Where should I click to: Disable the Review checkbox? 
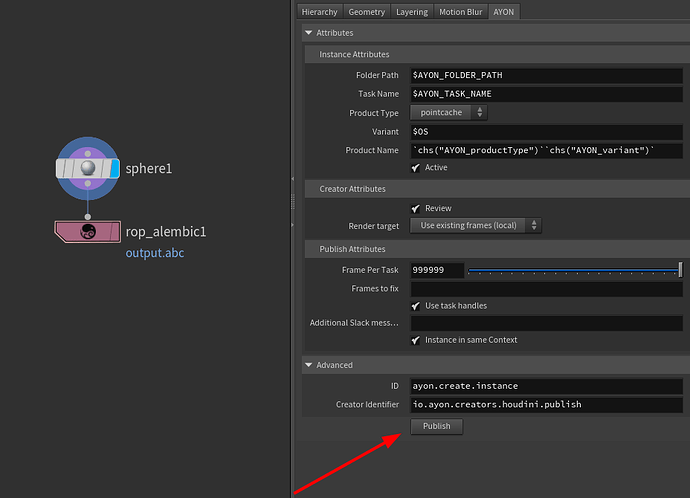(416, 208)
